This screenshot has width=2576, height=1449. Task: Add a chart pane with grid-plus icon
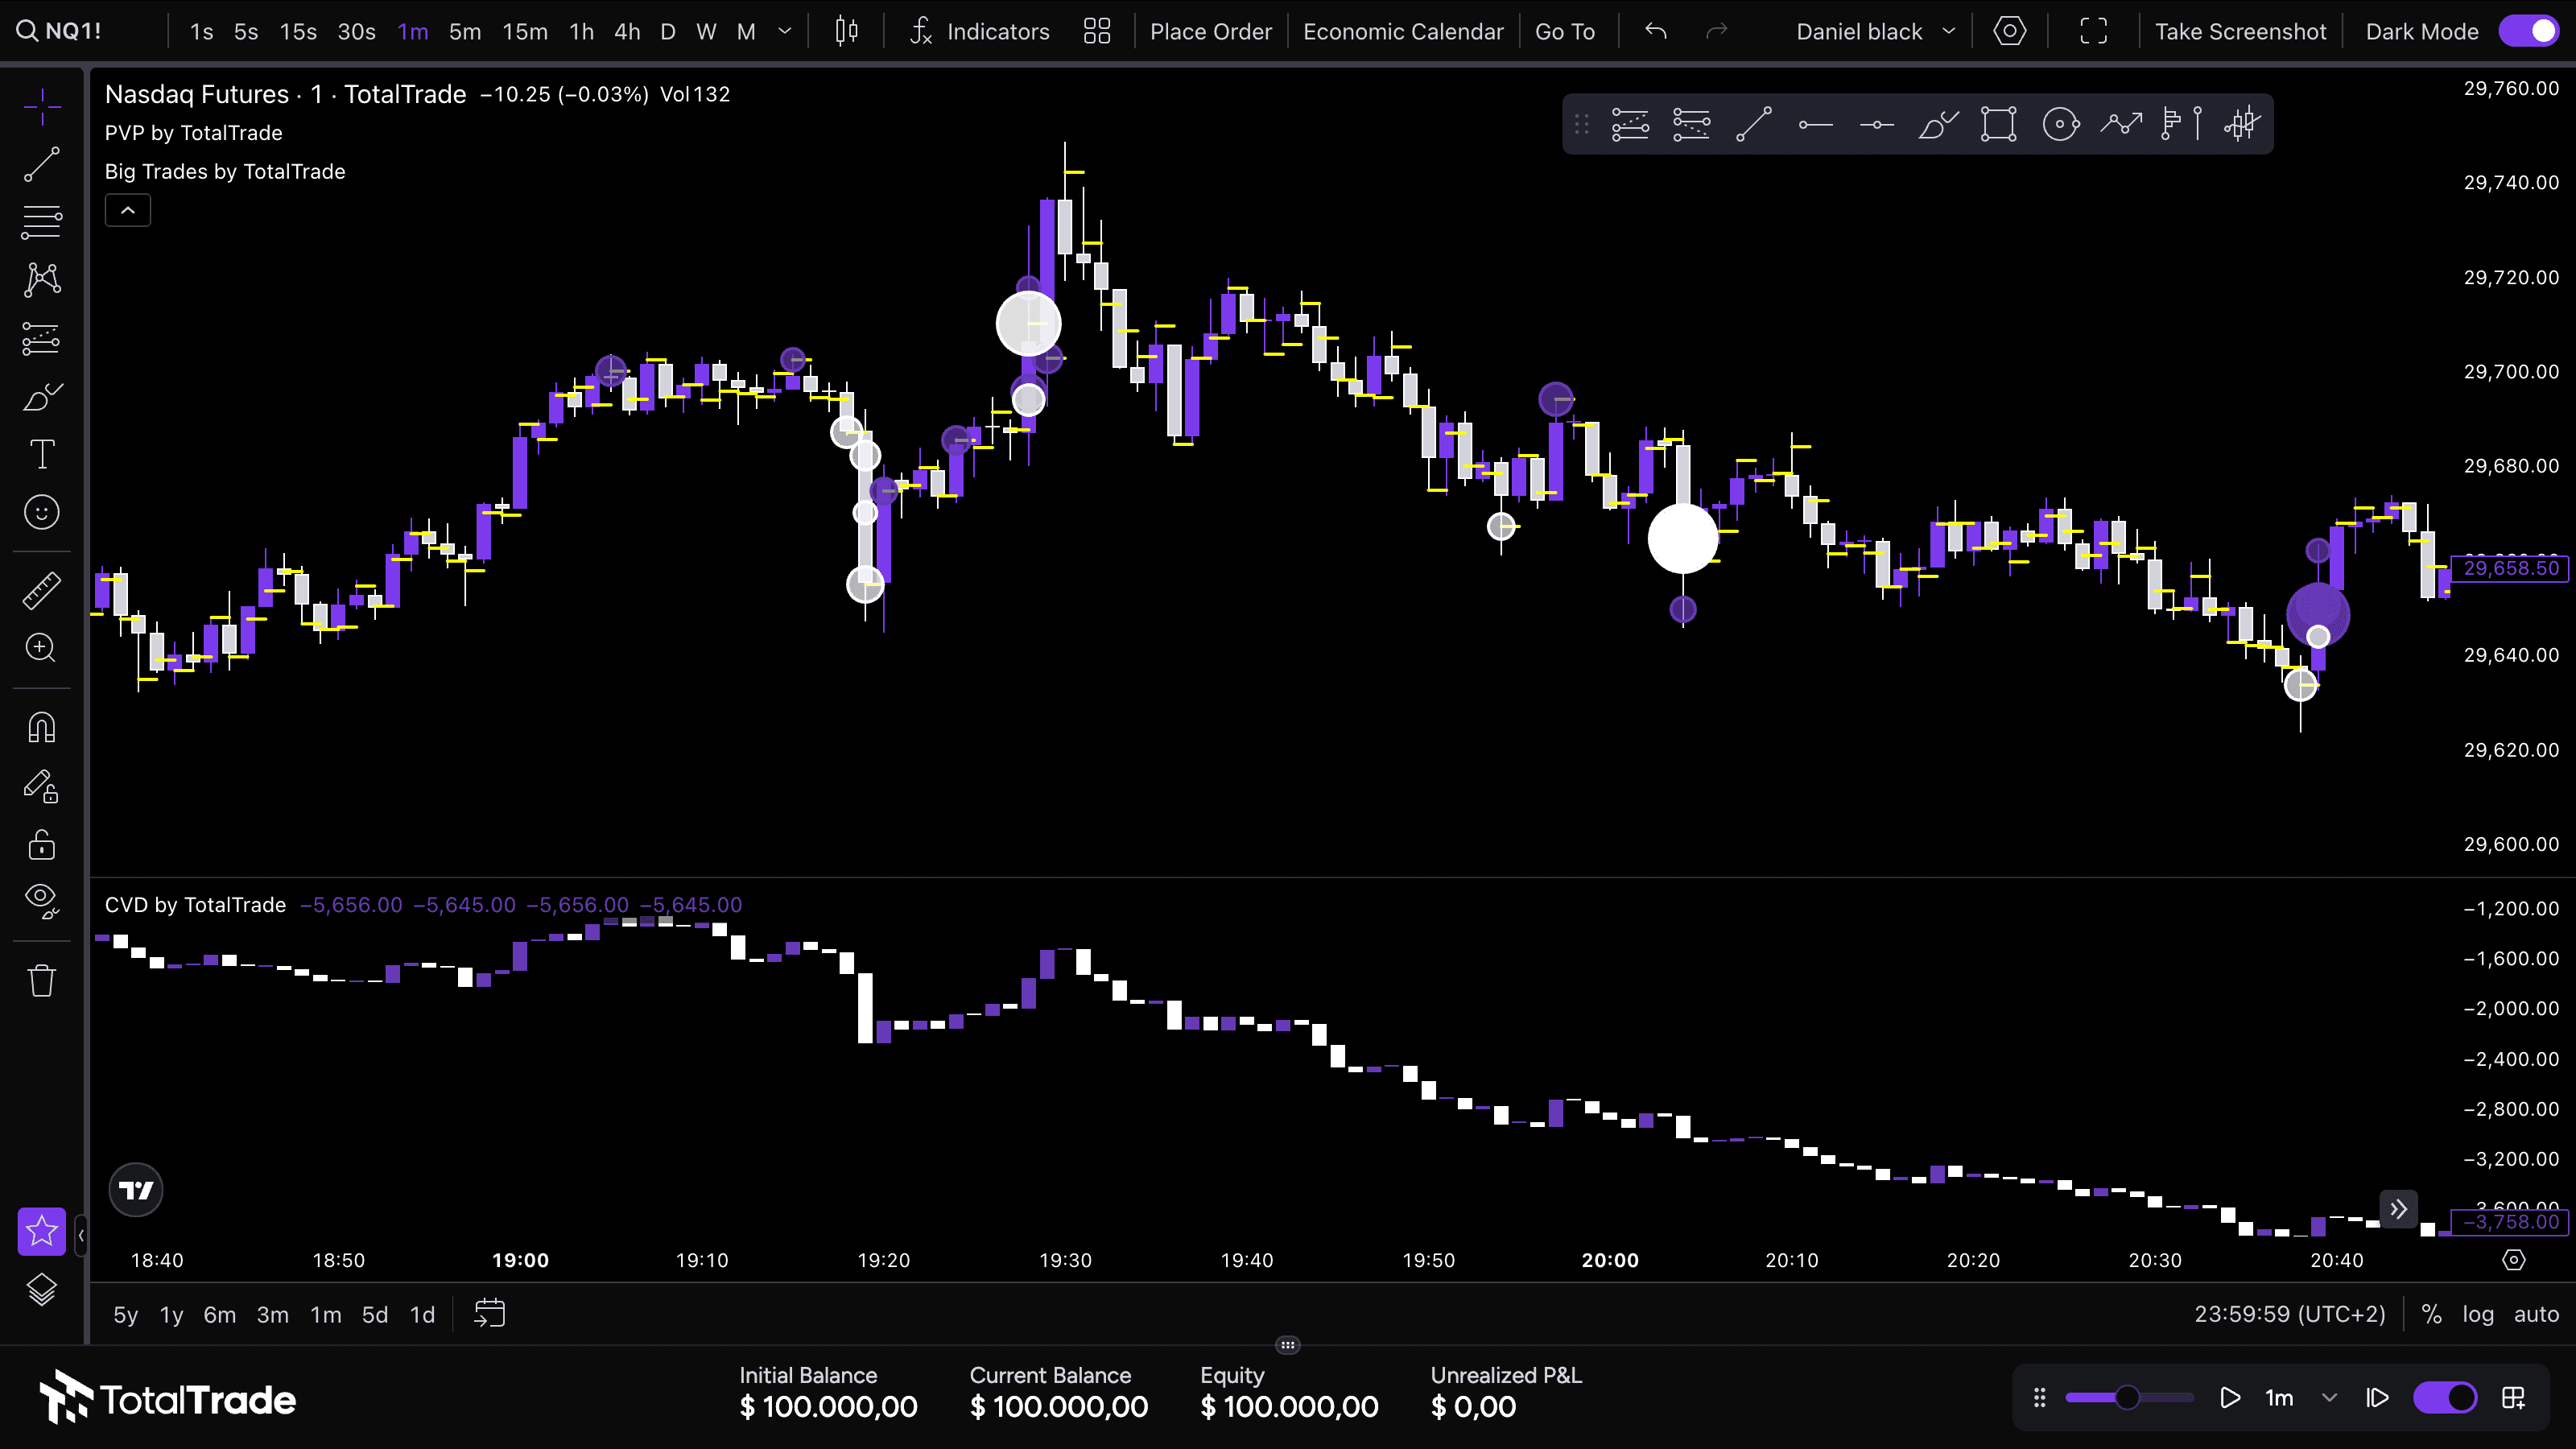point(2513,1397)
